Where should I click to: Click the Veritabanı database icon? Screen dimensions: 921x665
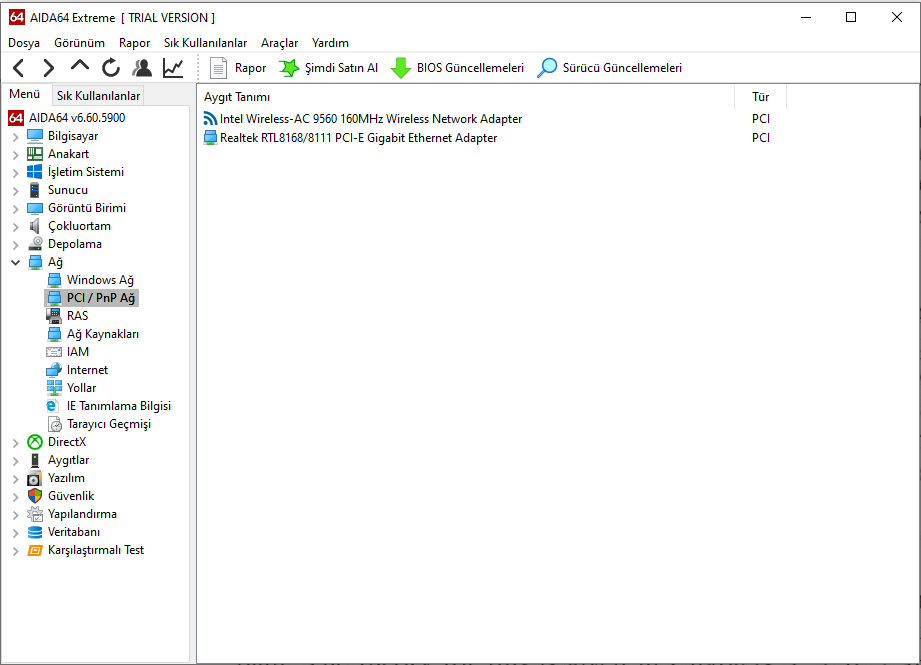pyautogui.click(x=35, y=532)
